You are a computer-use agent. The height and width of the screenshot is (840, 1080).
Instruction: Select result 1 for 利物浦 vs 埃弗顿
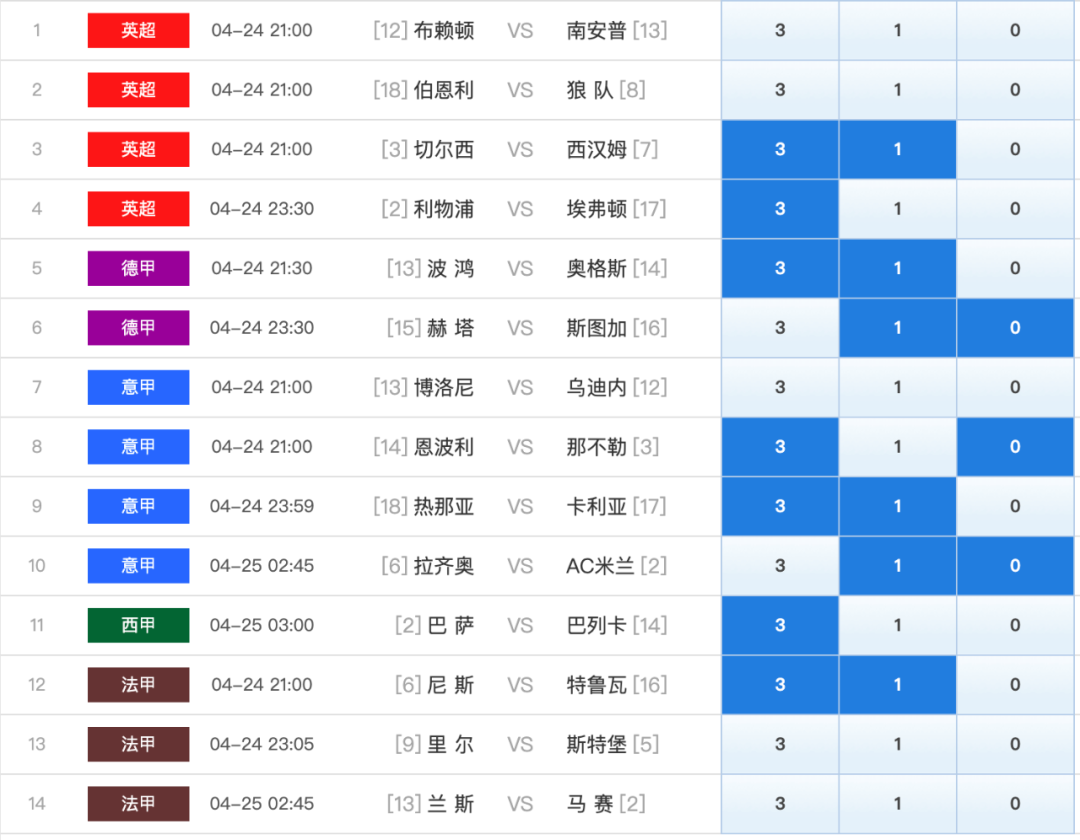pyautogui.click(x=897, y=209)
